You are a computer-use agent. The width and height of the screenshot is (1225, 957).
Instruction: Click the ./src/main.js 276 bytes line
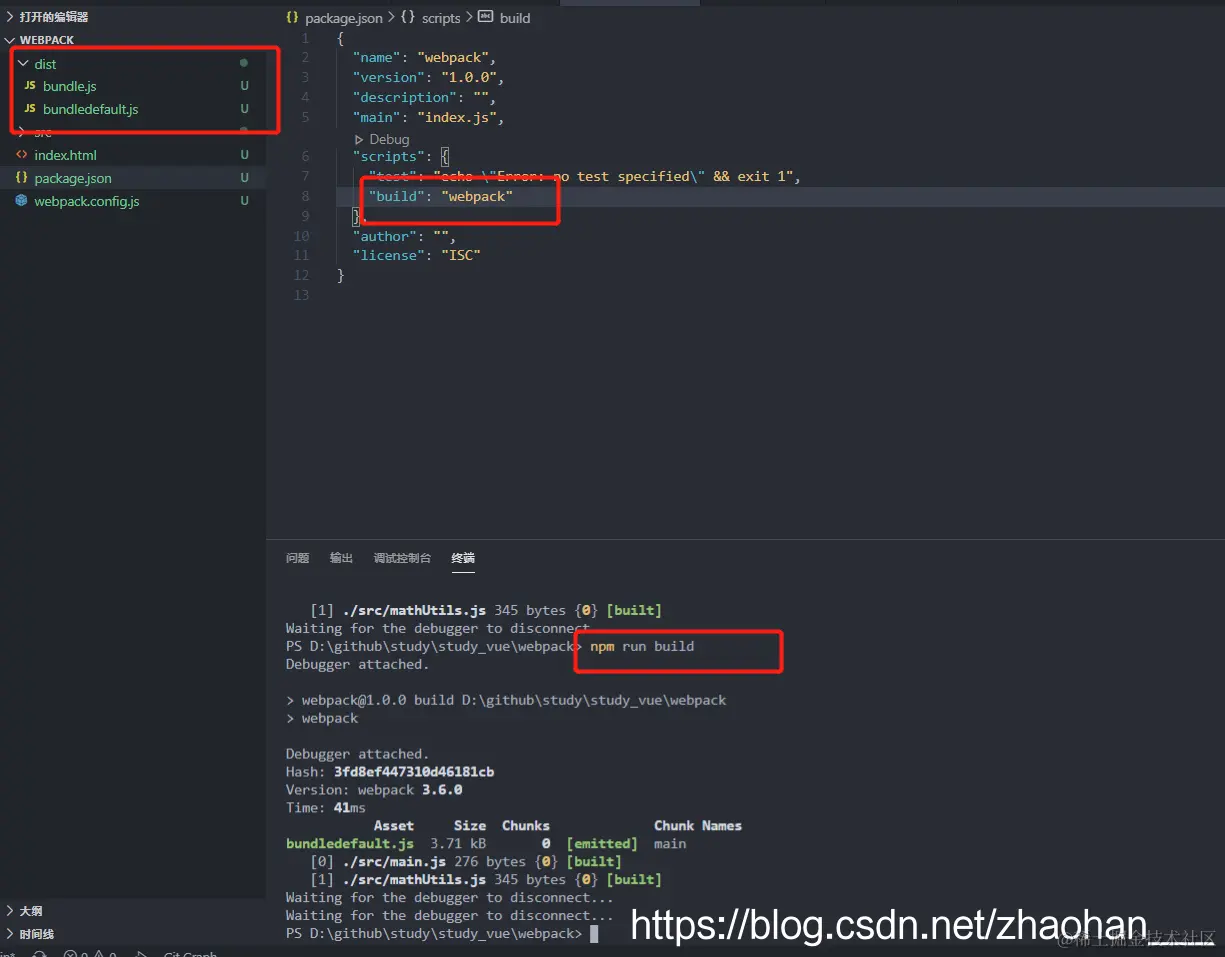[466, 861]
